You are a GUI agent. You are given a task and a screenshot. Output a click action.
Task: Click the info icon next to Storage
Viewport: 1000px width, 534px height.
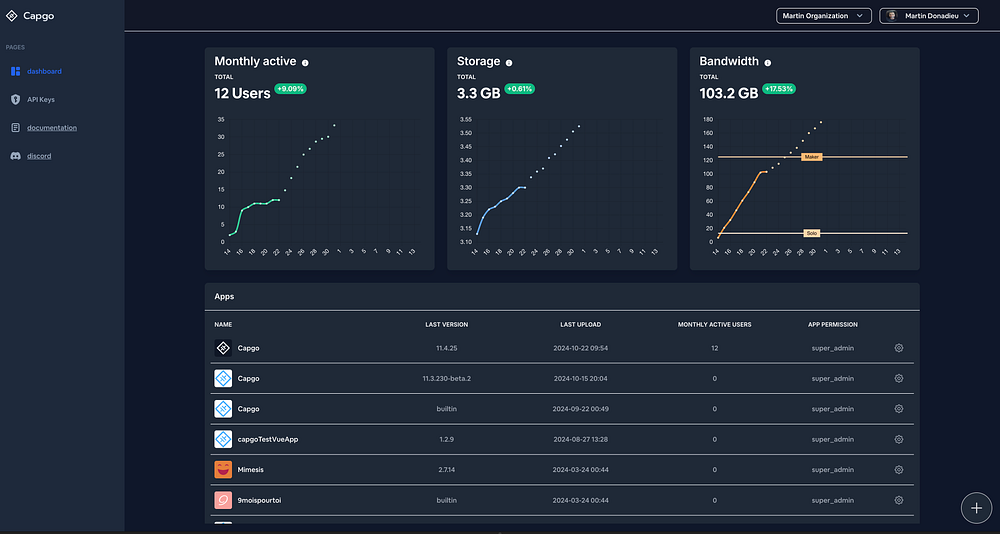[x=509, y=63]
